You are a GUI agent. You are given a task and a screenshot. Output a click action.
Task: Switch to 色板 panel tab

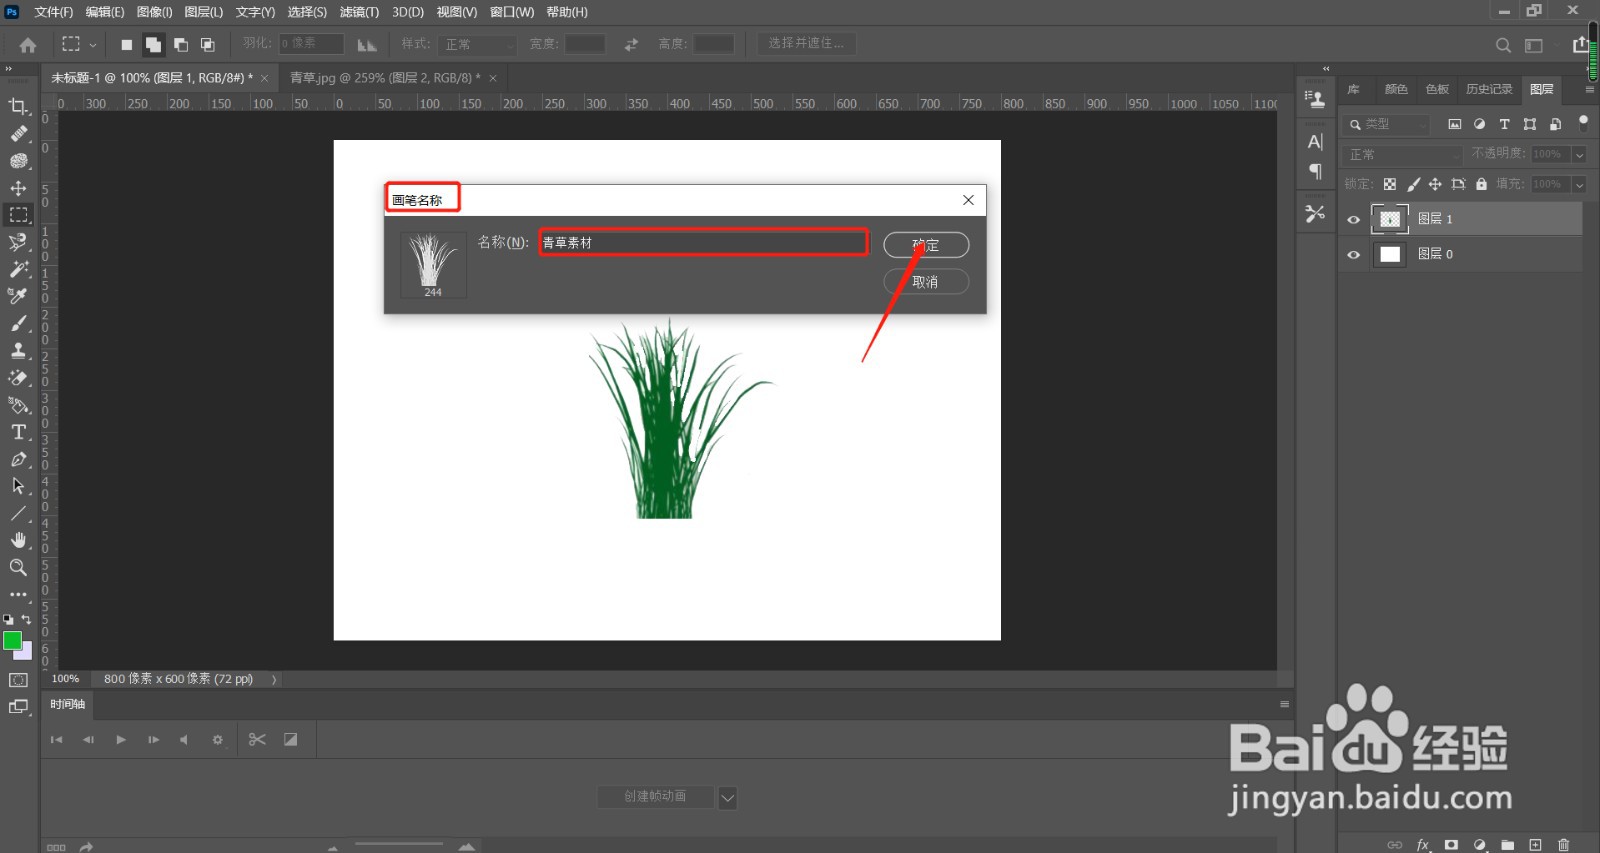(1437, 89)
